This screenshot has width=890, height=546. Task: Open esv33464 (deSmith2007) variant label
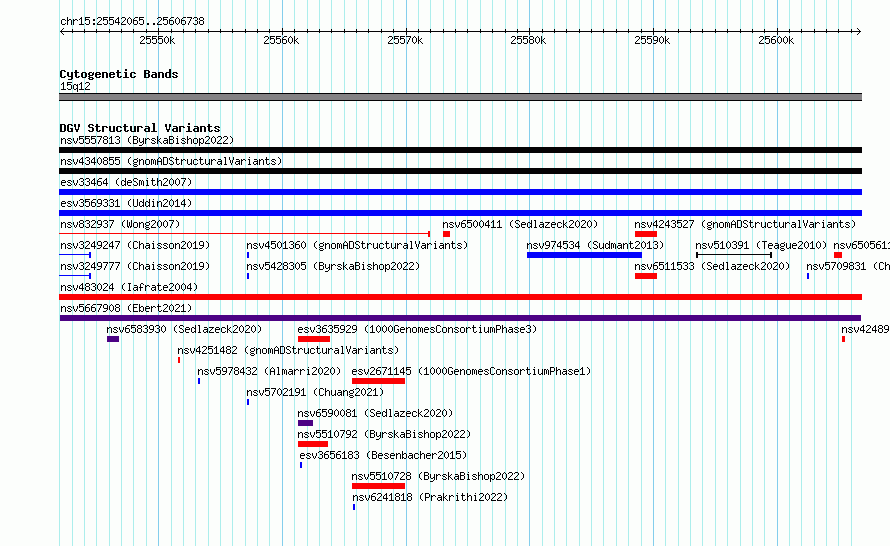(126, 182)
